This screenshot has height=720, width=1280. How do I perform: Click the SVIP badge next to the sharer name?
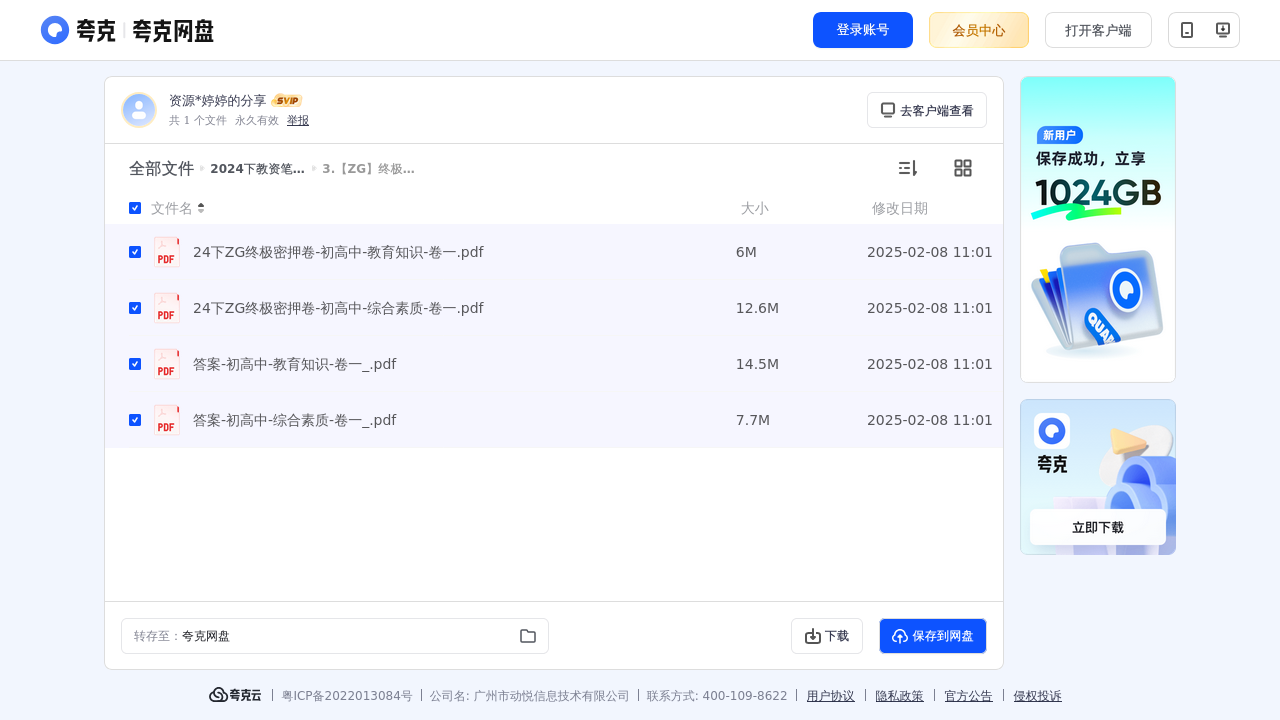tap(287, 101)
